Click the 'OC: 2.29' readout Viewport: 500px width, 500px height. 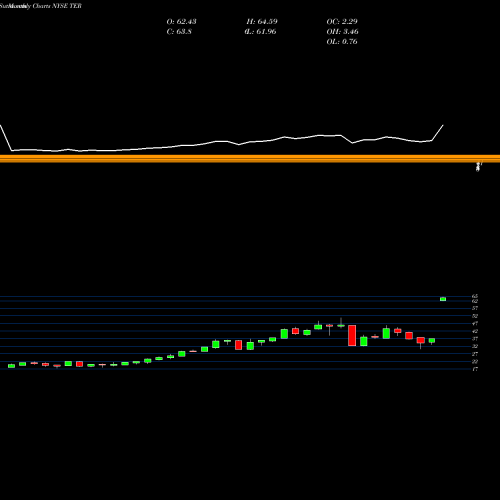[342, 22]
